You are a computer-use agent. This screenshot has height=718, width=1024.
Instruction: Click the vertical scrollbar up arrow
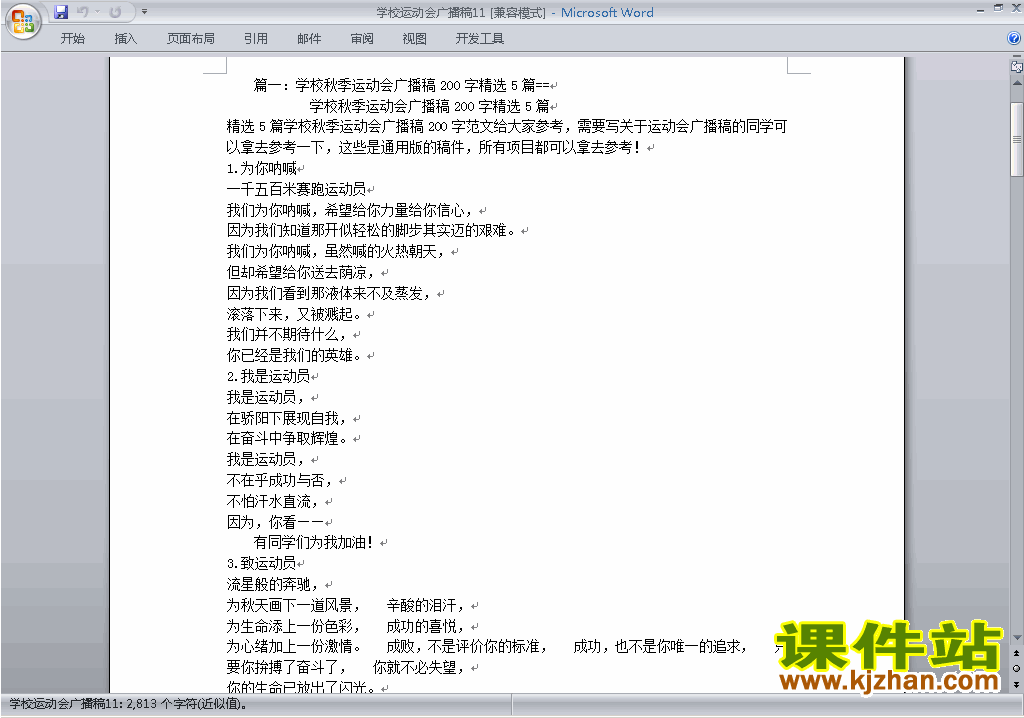(x=1017, y=84)
